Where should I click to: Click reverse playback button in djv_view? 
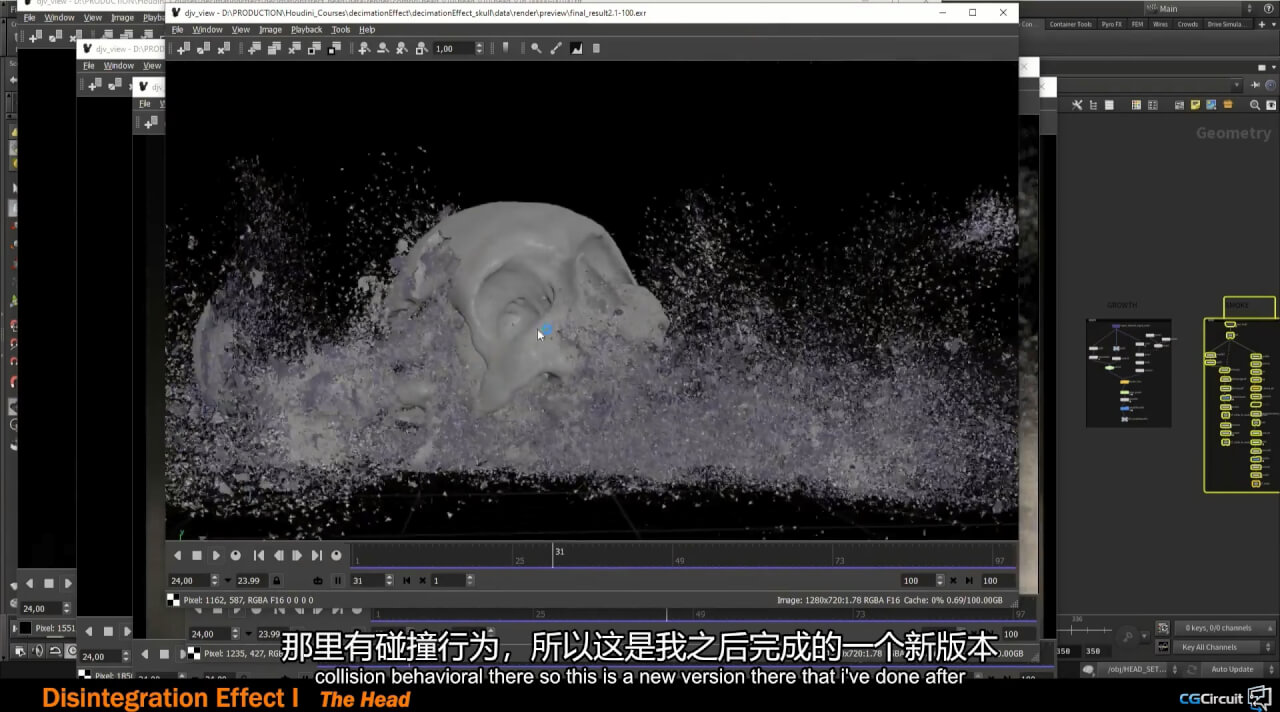click(178, 555)
